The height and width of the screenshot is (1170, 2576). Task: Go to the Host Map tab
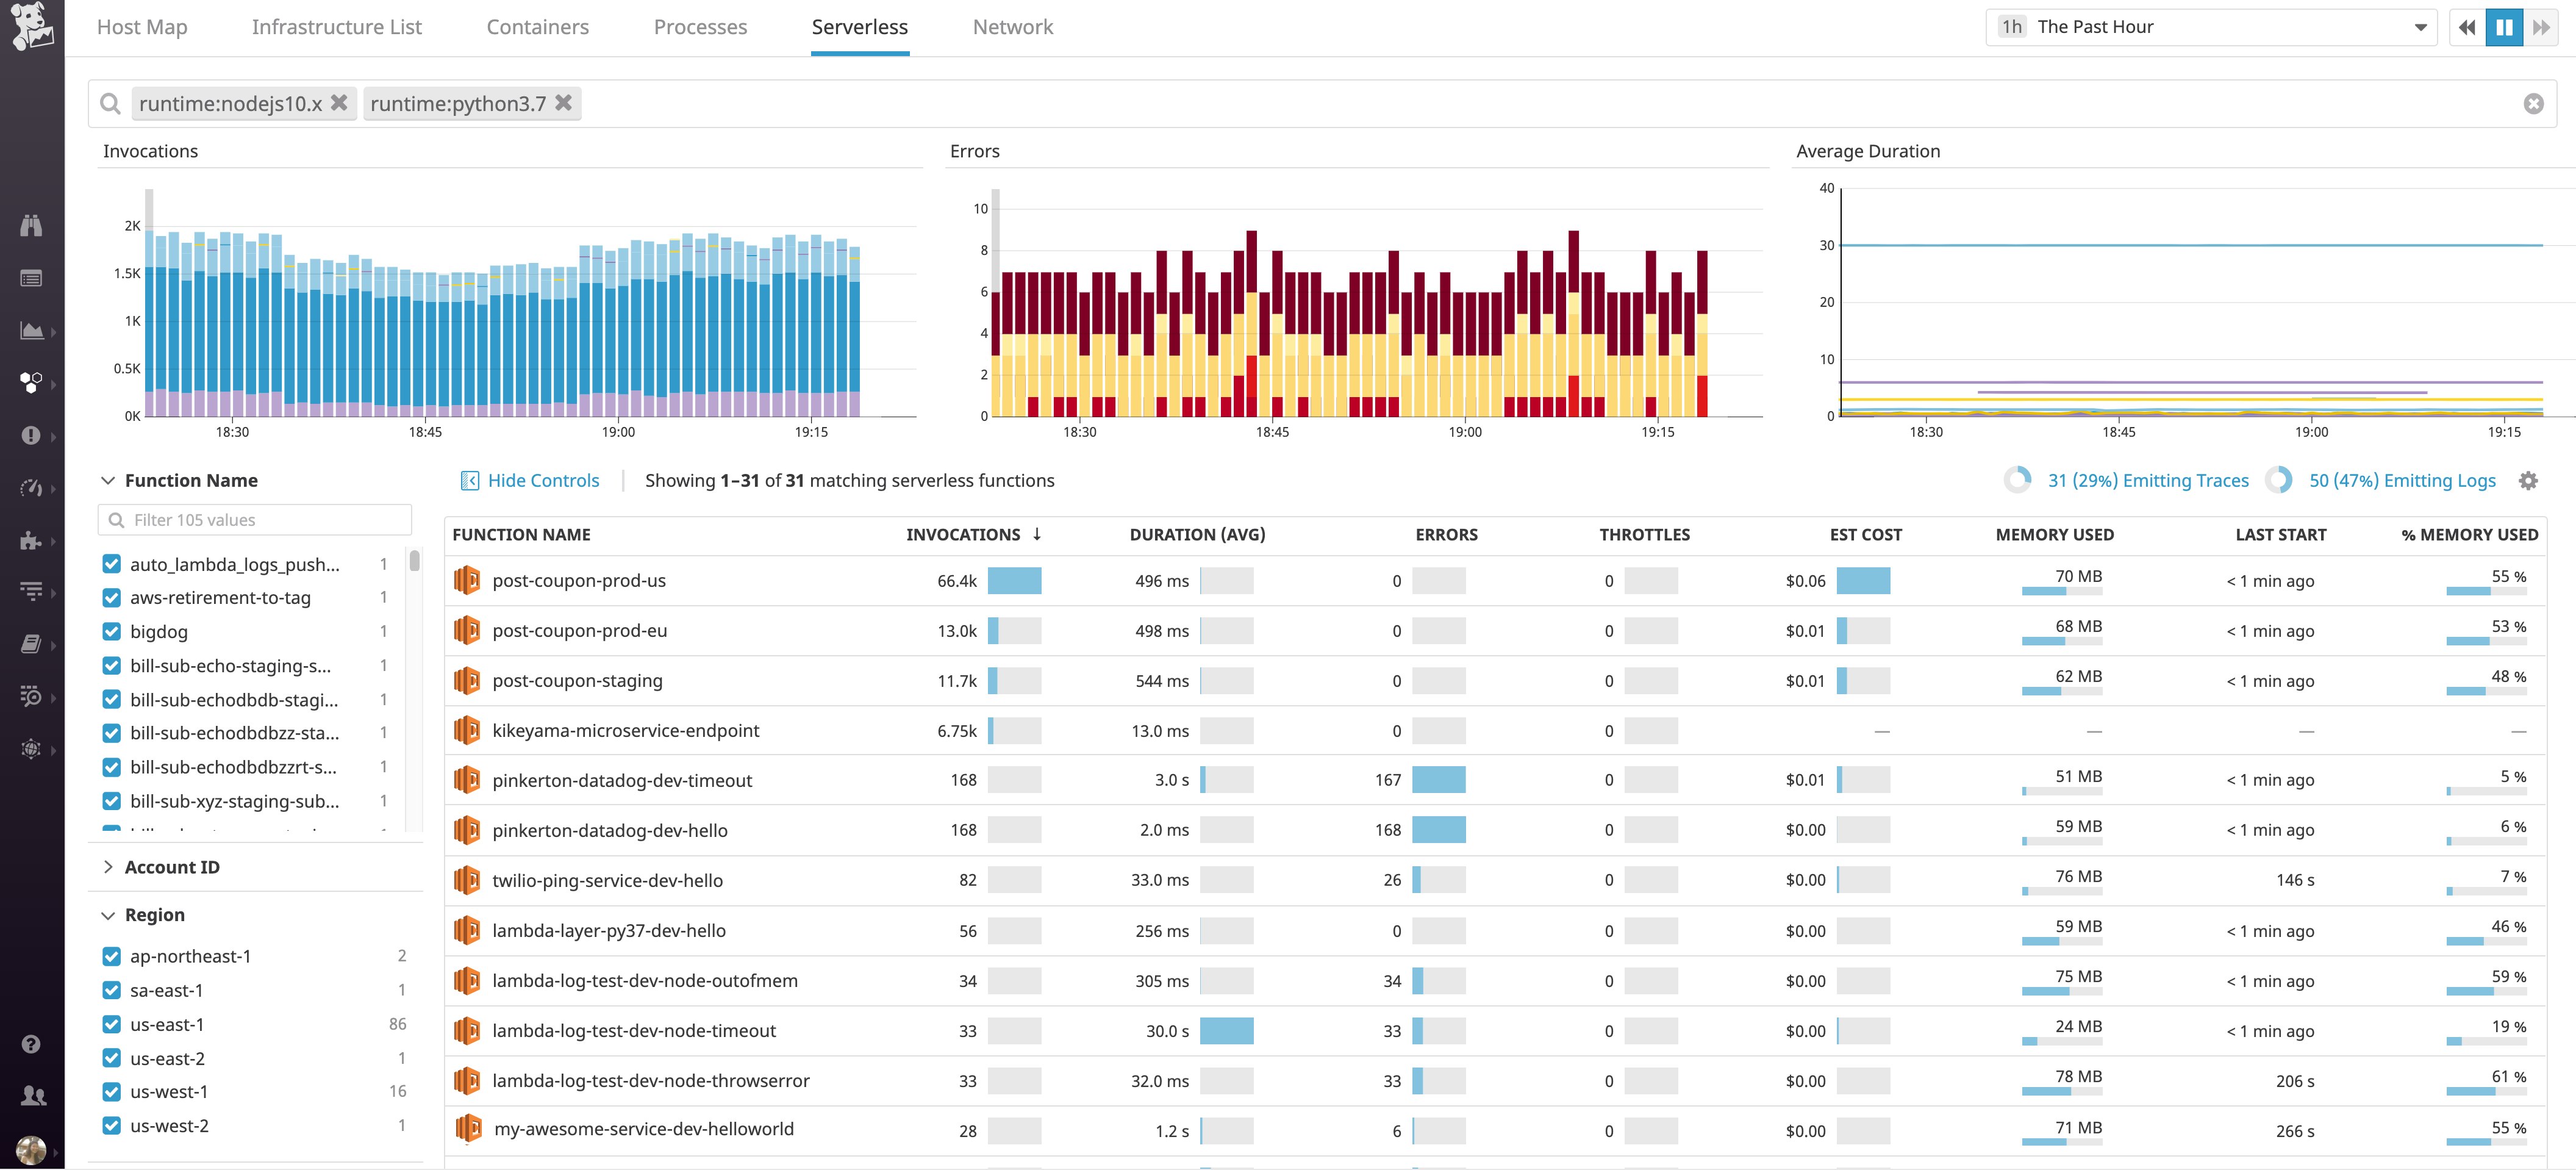click(141, 27)
